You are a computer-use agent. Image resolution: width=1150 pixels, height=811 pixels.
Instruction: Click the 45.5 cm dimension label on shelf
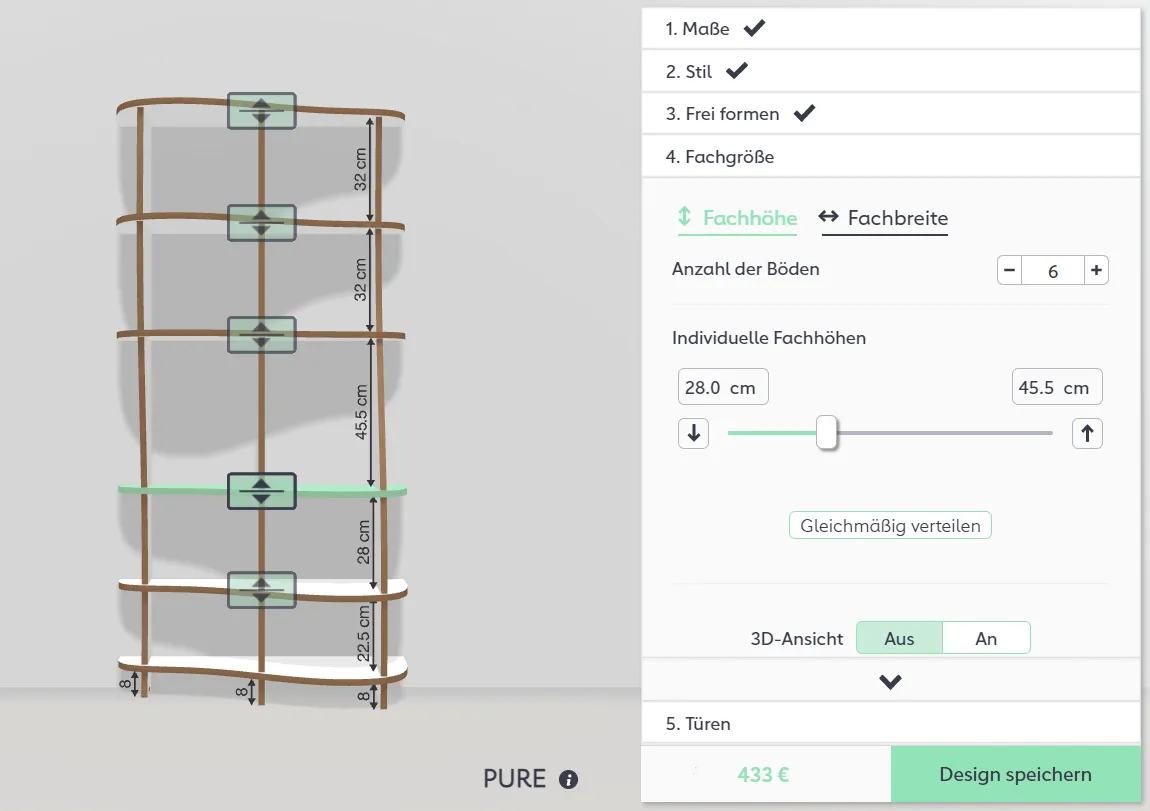pyautogui.click(x=361, y=412)
